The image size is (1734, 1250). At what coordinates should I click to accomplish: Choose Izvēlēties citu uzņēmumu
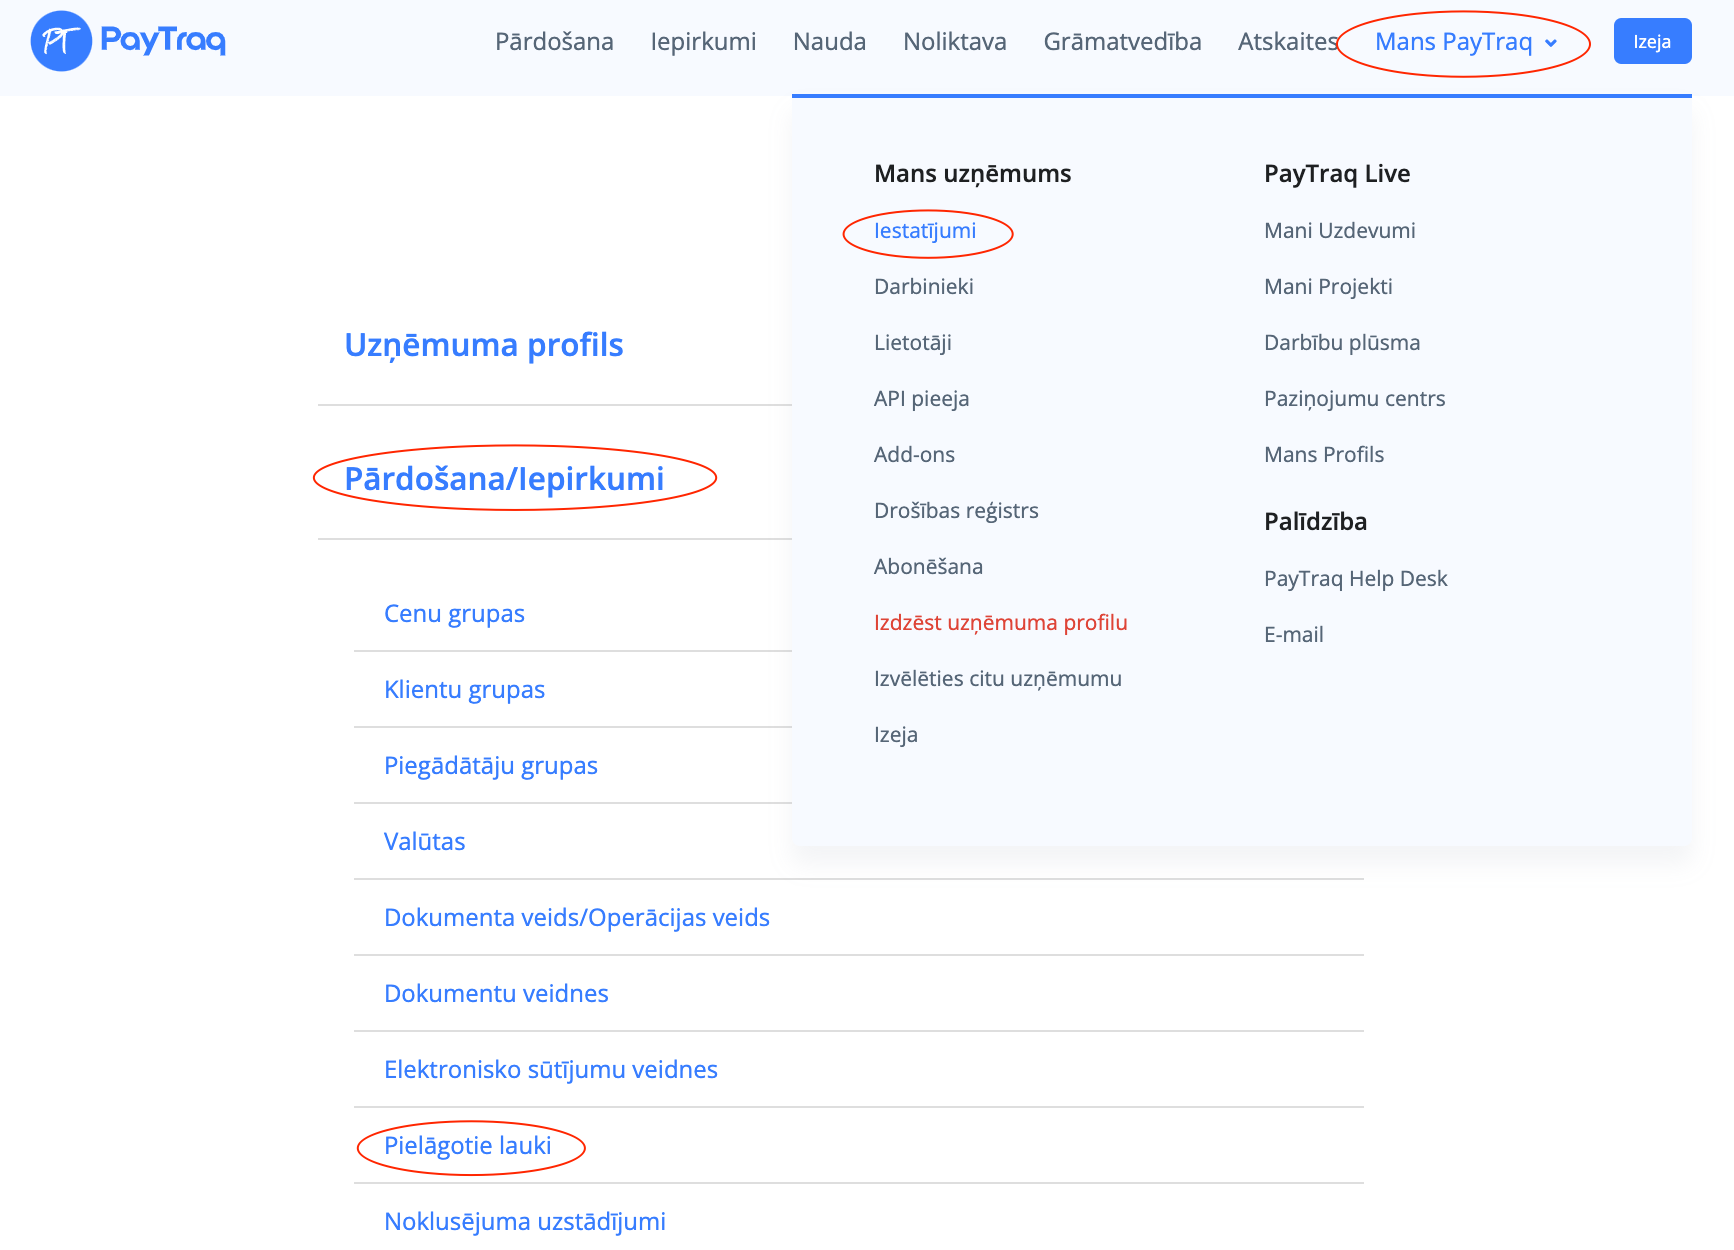click(997, 679)
